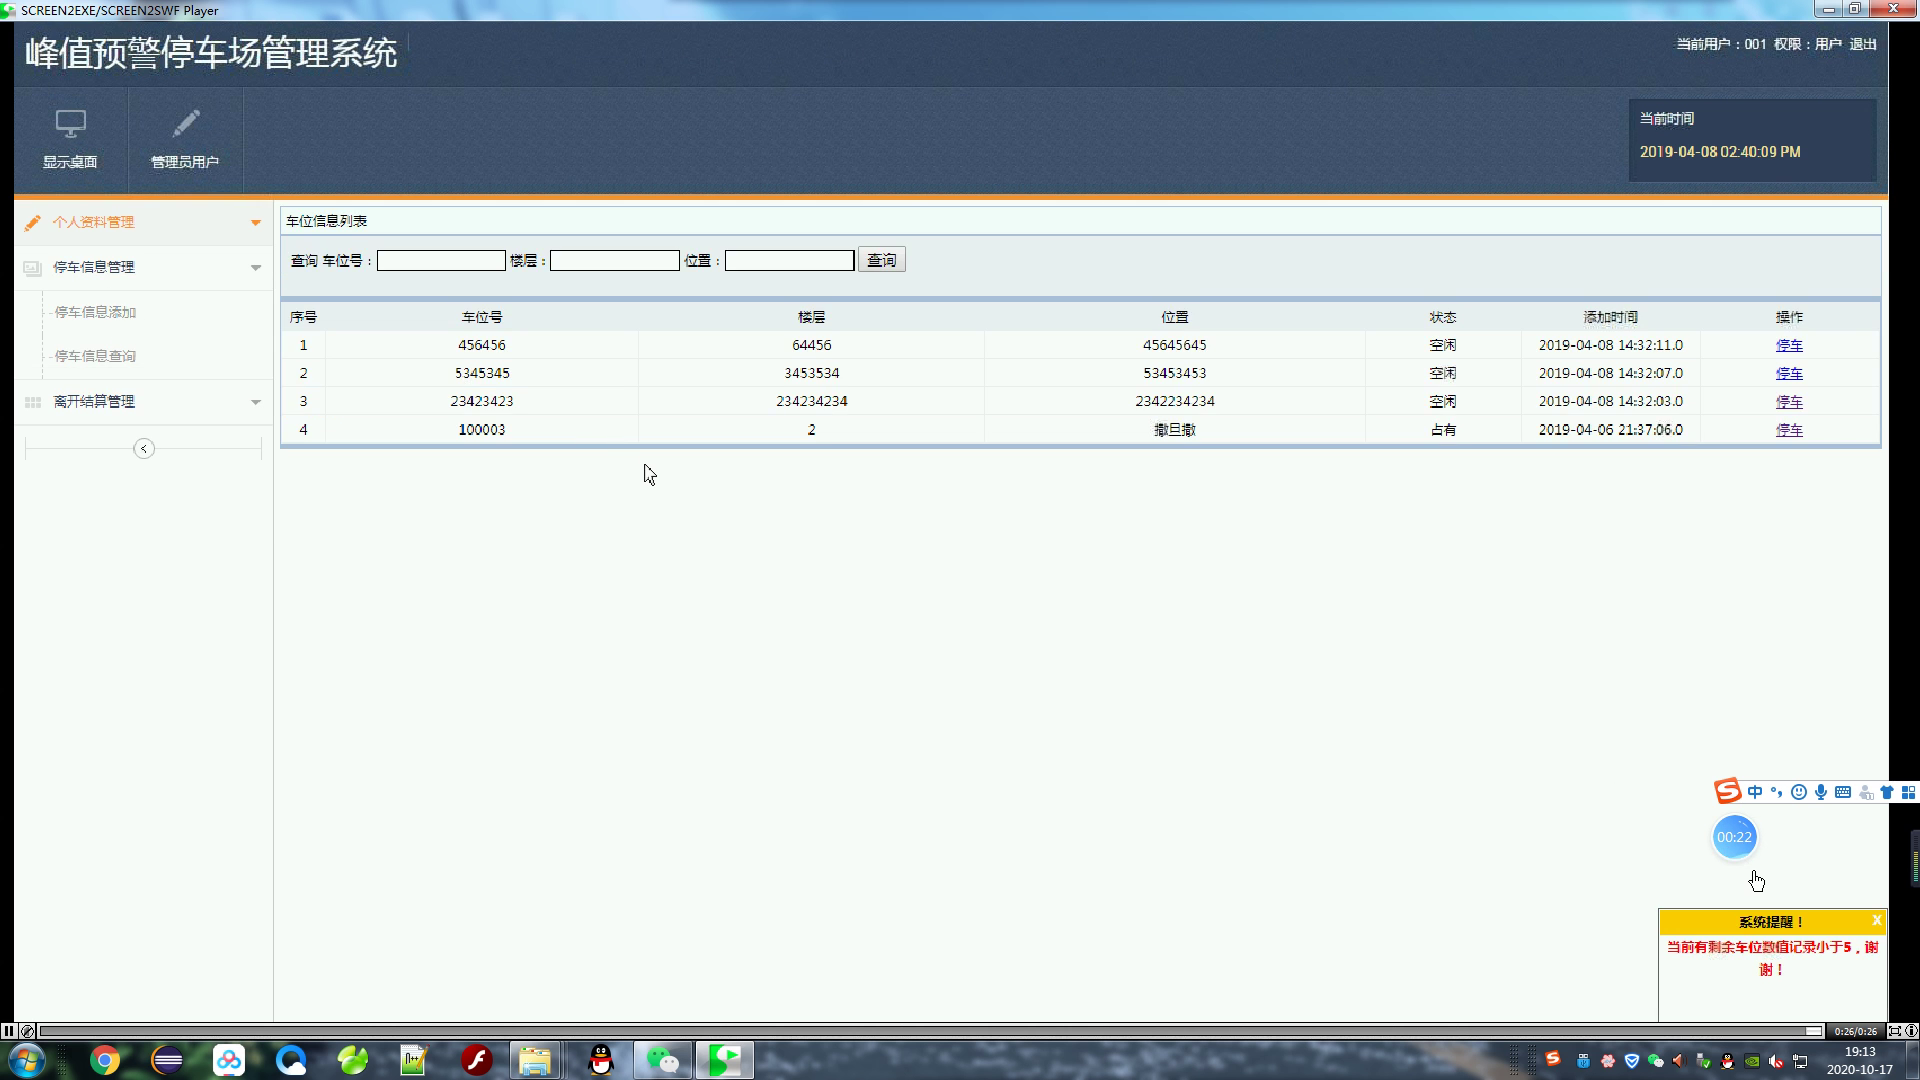Open the Windows Start menu

point(27,1060)
